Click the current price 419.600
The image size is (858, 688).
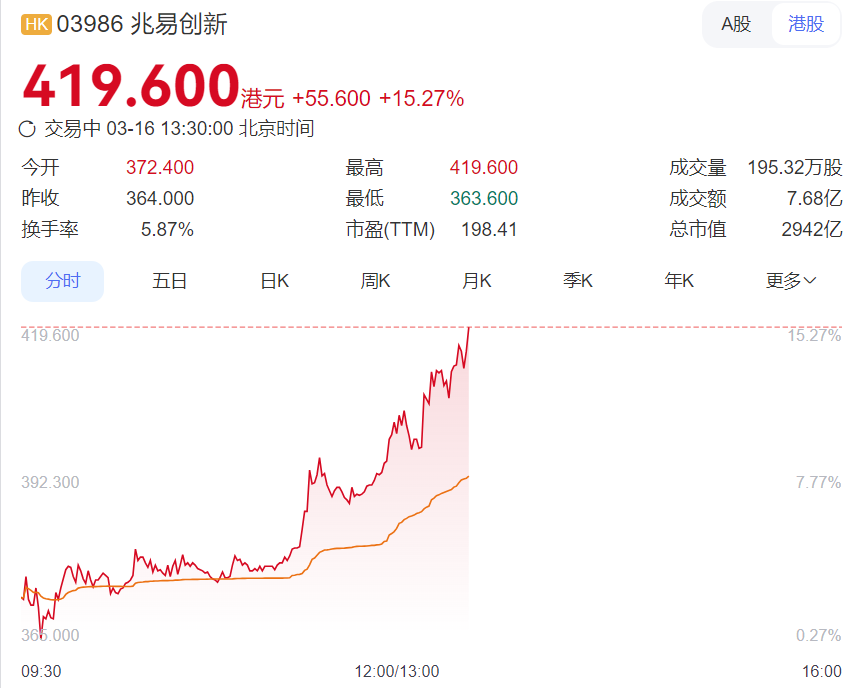(131, 87)
